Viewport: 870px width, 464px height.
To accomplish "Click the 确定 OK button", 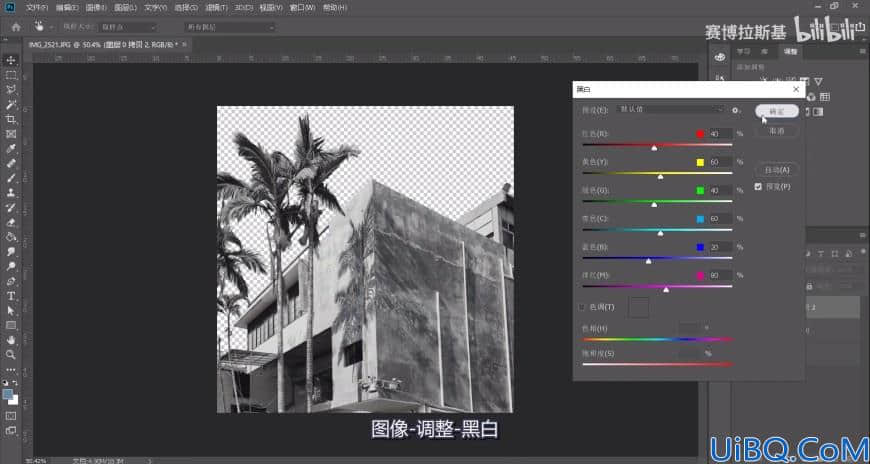I will [777, 111].
